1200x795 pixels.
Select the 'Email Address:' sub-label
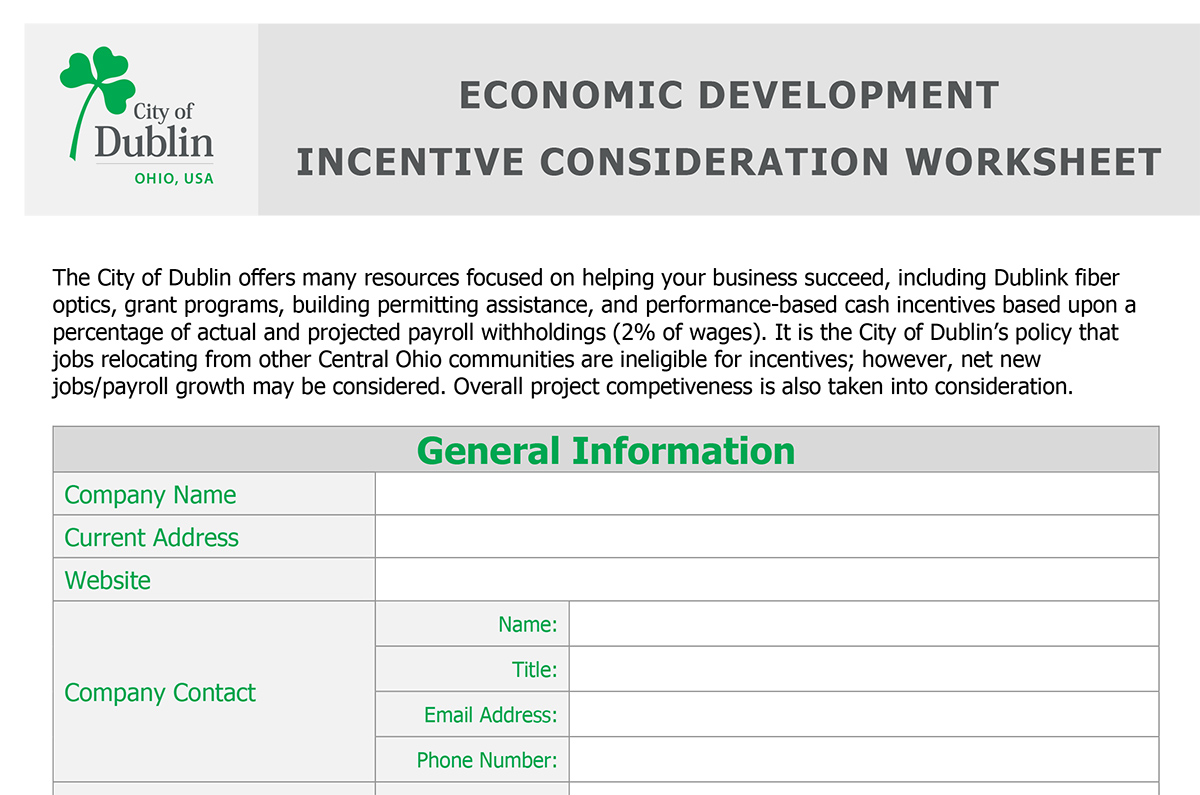[x=490, y=715]
